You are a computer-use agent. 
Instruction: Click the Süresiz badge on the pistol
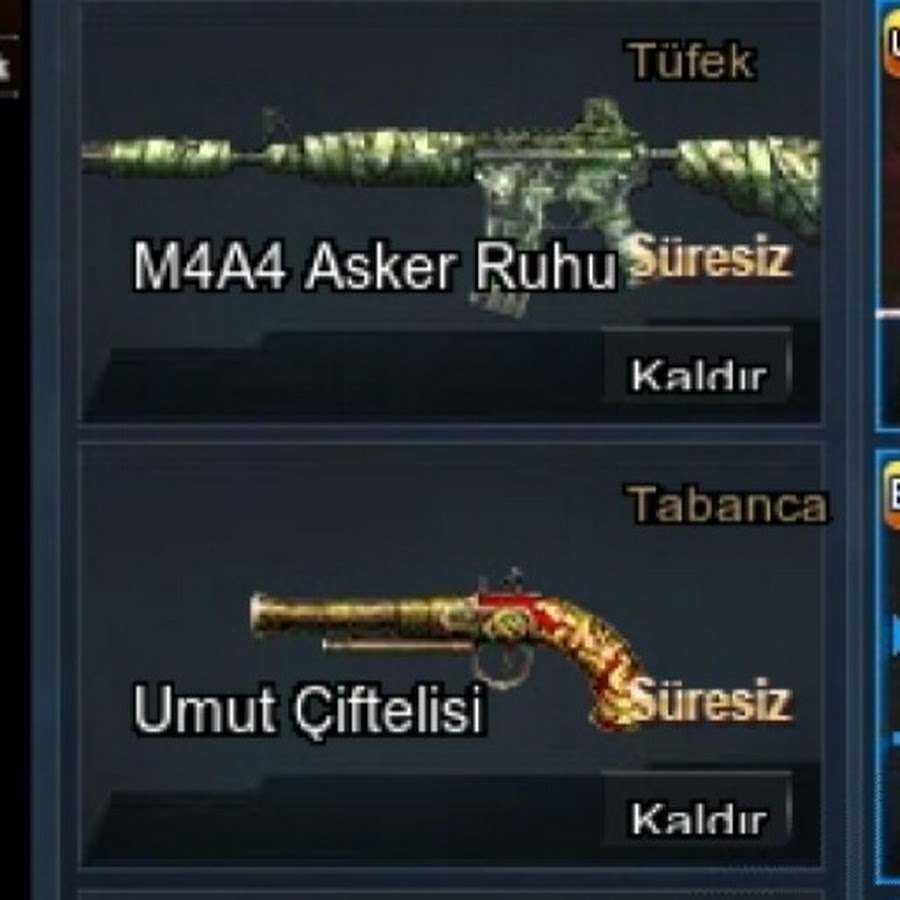(711, 700)
